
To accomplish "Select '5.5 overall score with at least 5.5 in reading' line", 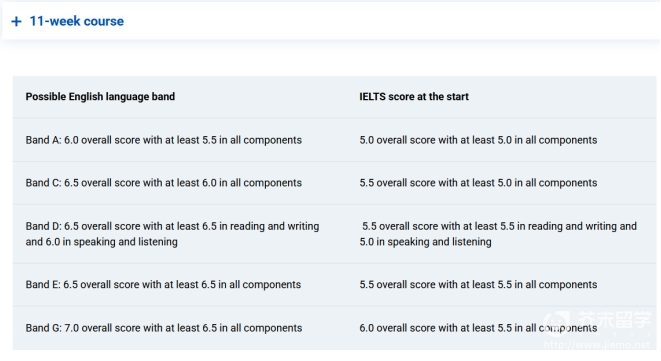I will tap(499, 226).
